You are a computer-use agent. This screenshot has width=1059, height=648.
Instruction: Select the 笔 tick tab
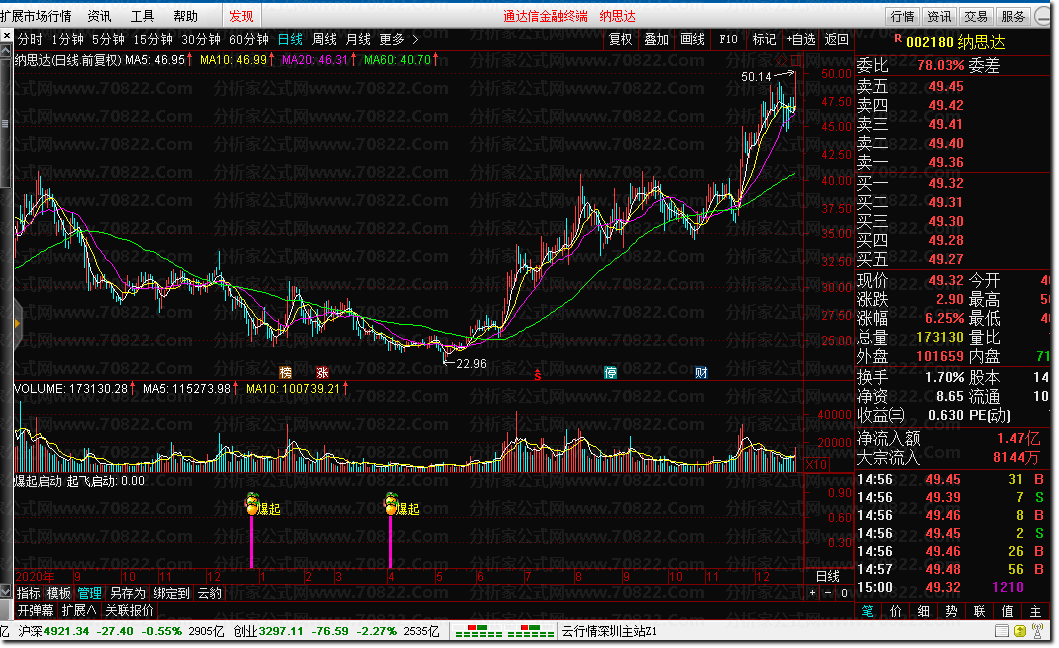click(867, 611)
